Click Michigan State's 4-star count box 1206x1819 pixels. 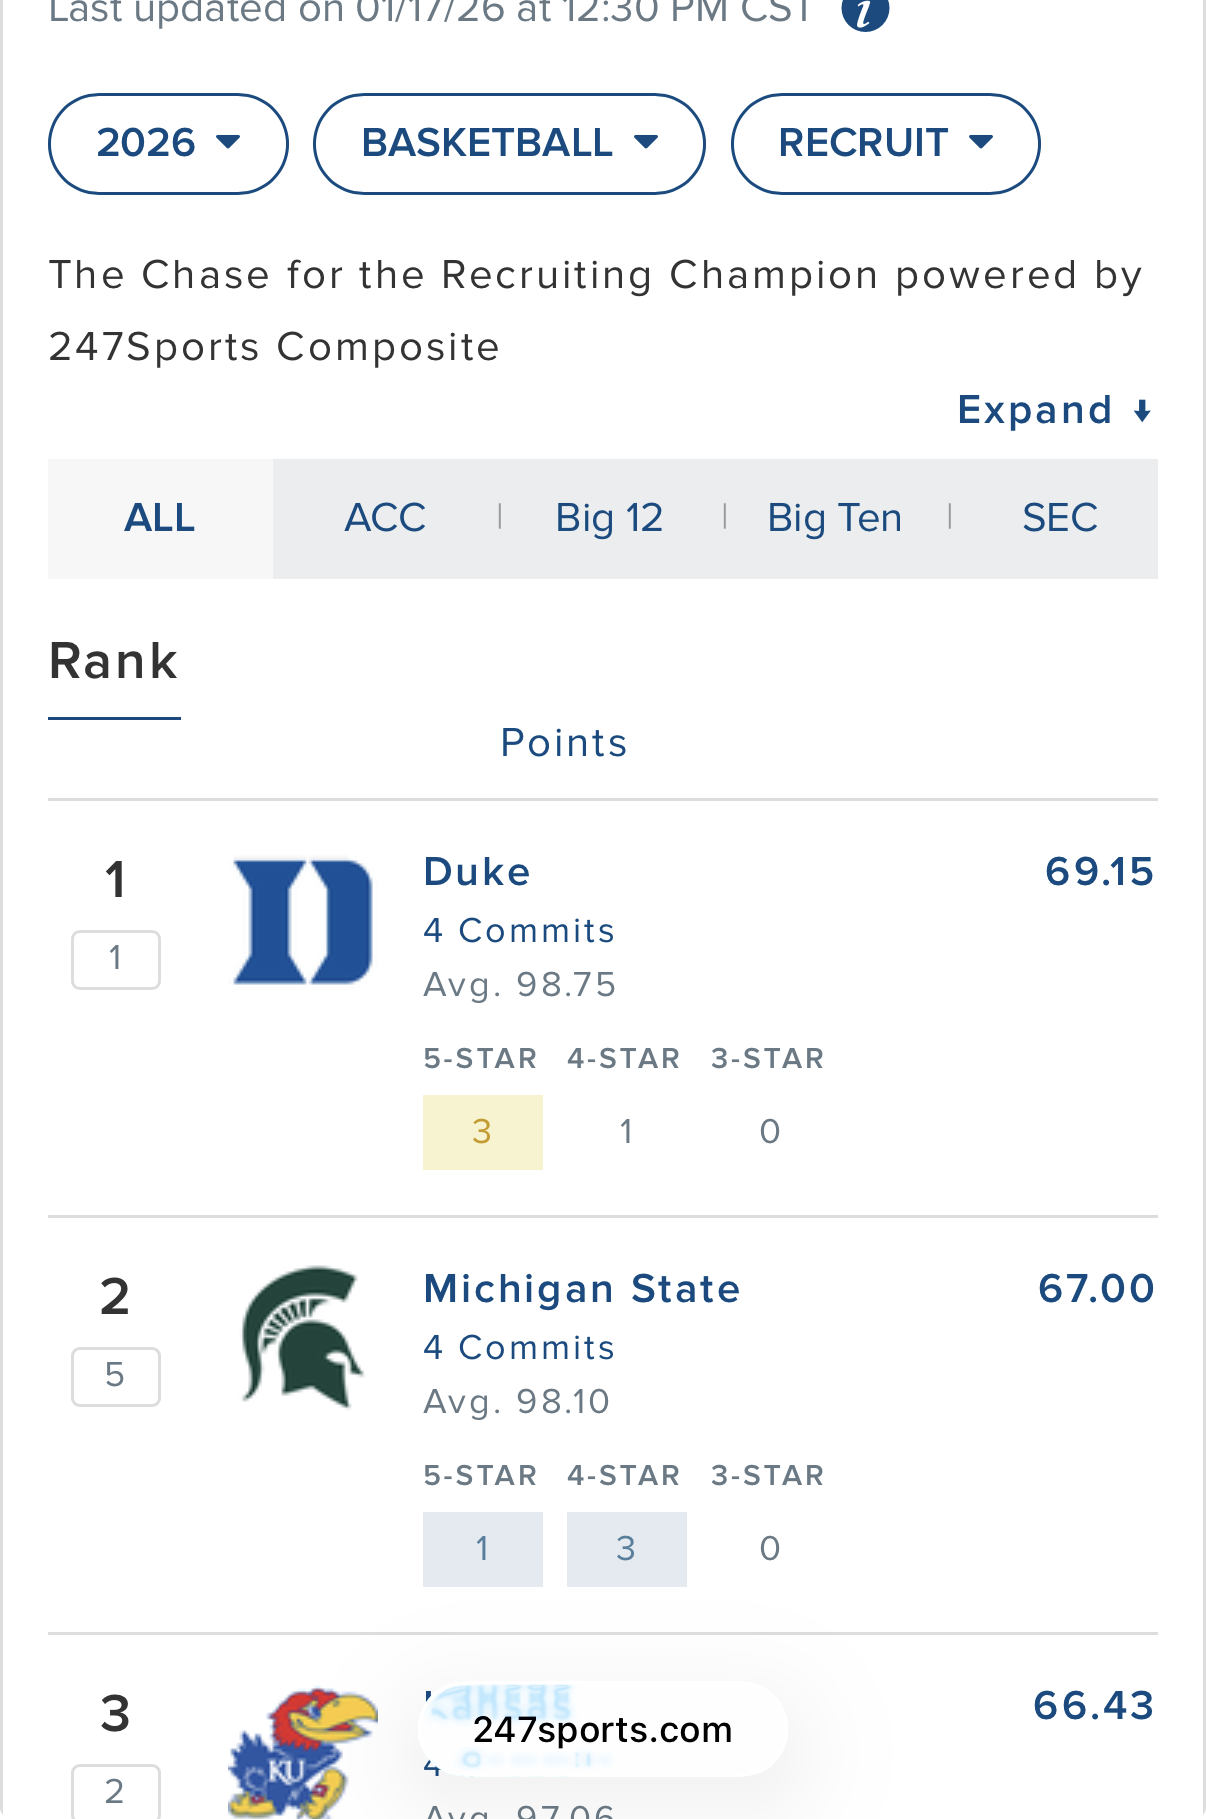pyautogui.click(x=626, y=1549)
